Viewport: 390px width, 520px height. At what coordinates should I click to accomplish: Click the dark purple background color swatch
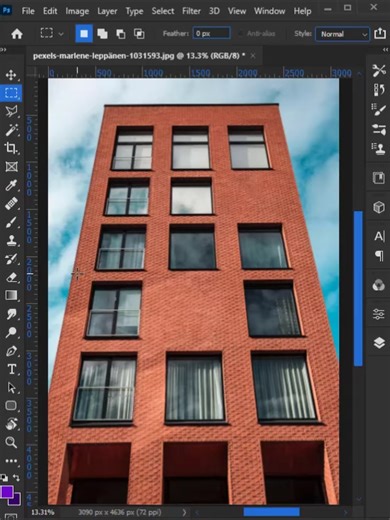point(16,501)
